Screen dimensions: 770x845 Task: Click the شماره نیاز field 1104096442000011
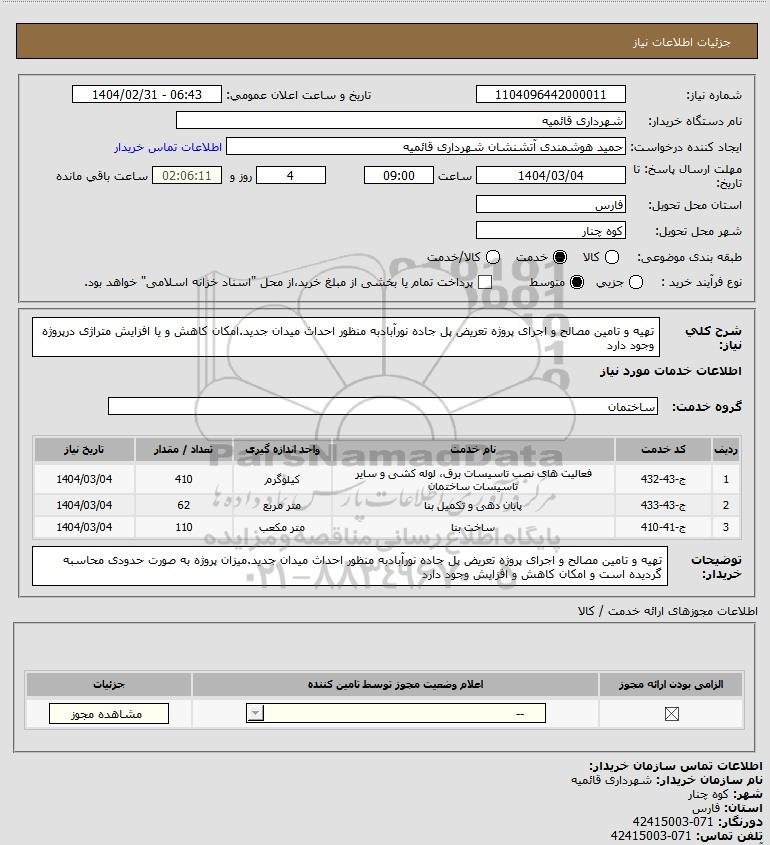tap(551, 95)
